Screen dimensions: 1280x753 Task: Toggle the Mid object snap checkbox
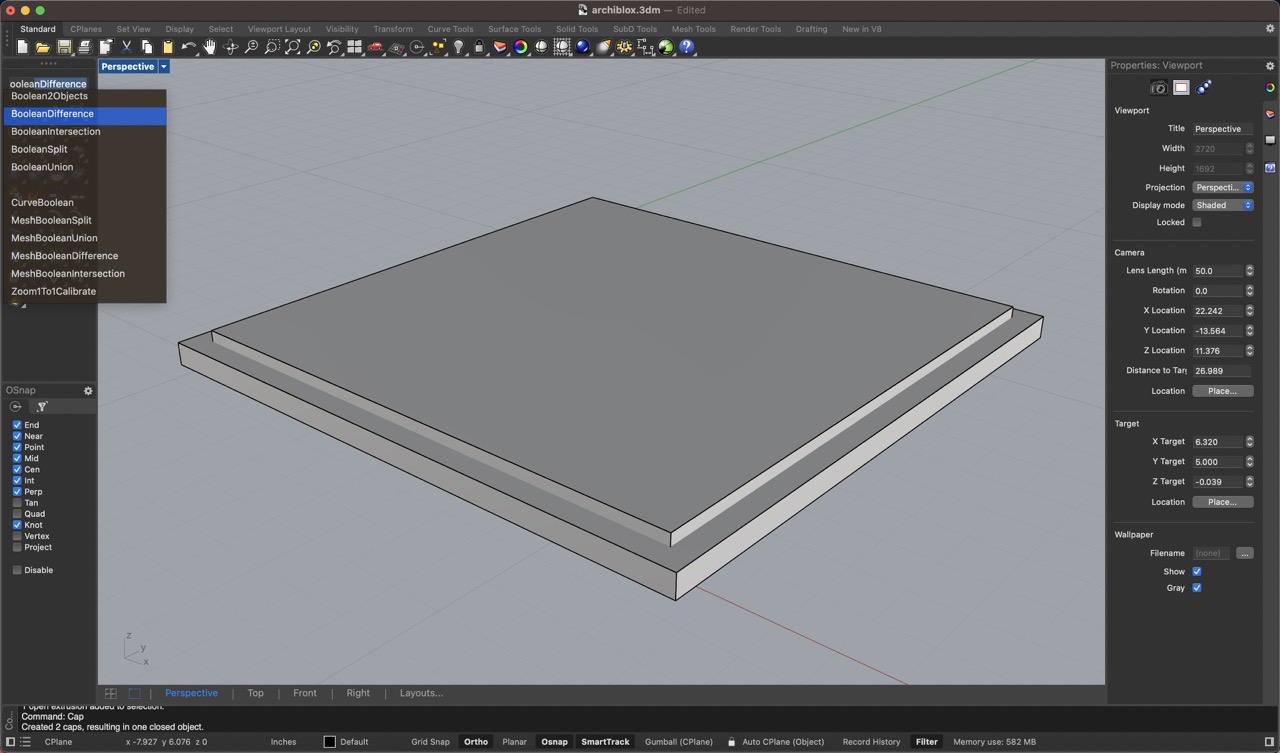click(x=17, y=458)
